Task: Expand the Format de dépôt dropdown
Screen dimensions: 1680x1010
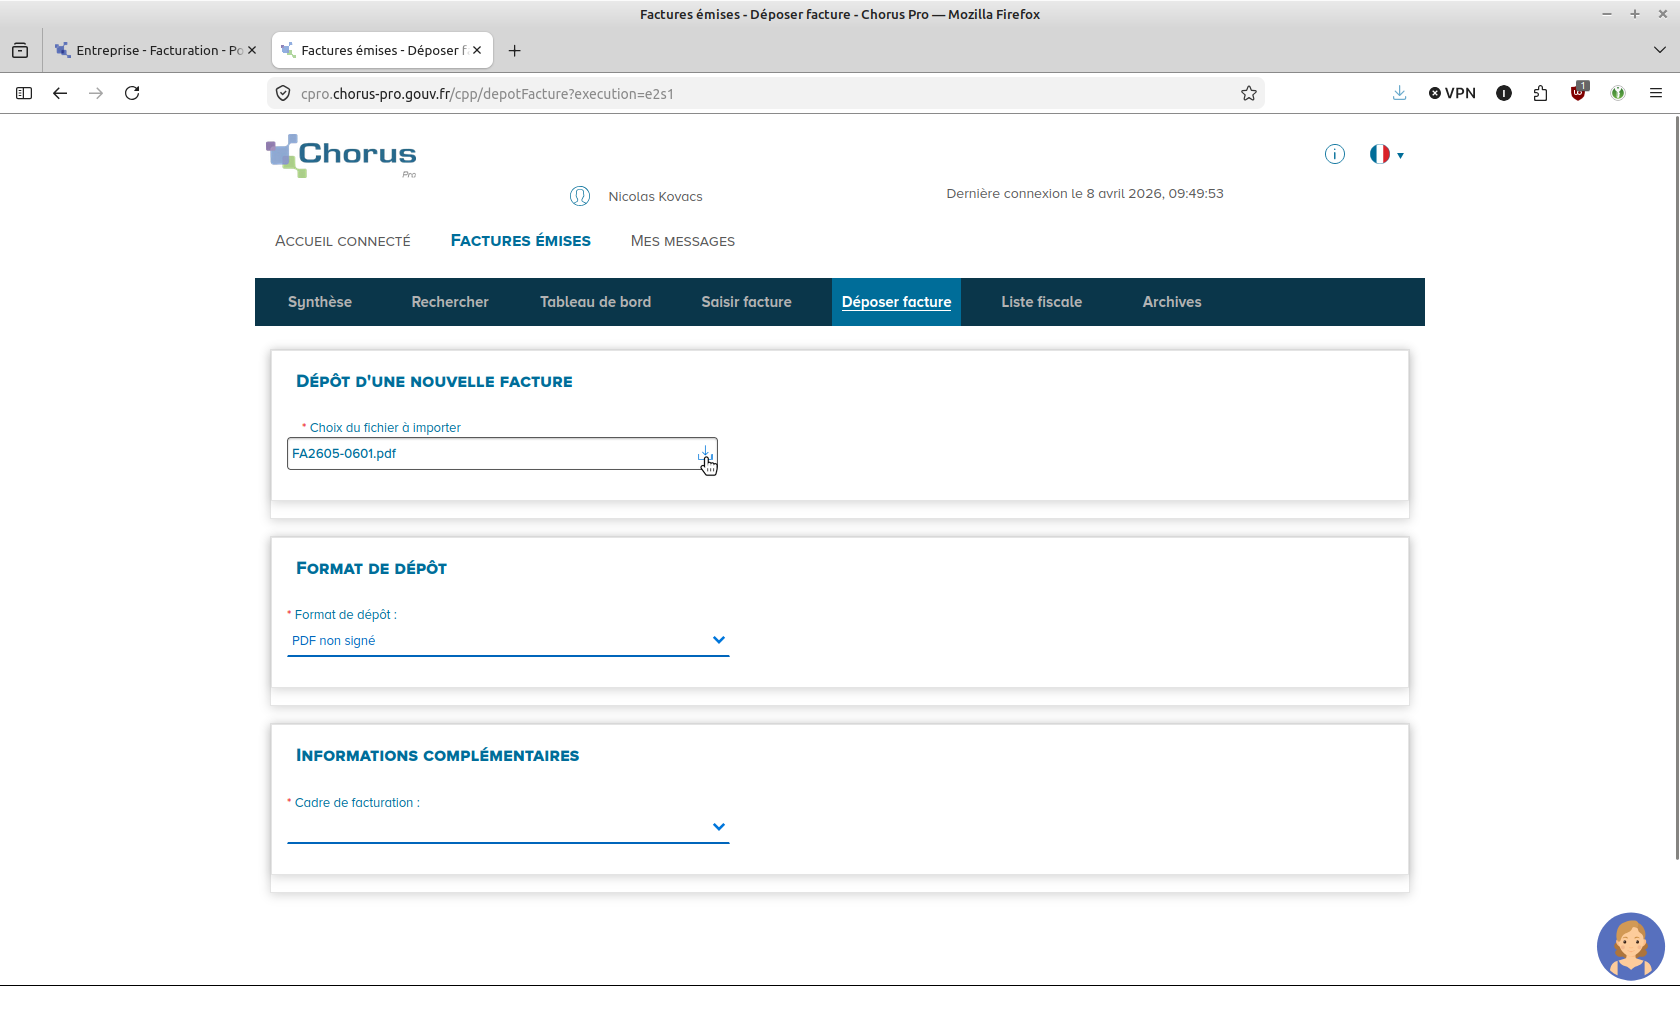Action: tap(508, 641)
